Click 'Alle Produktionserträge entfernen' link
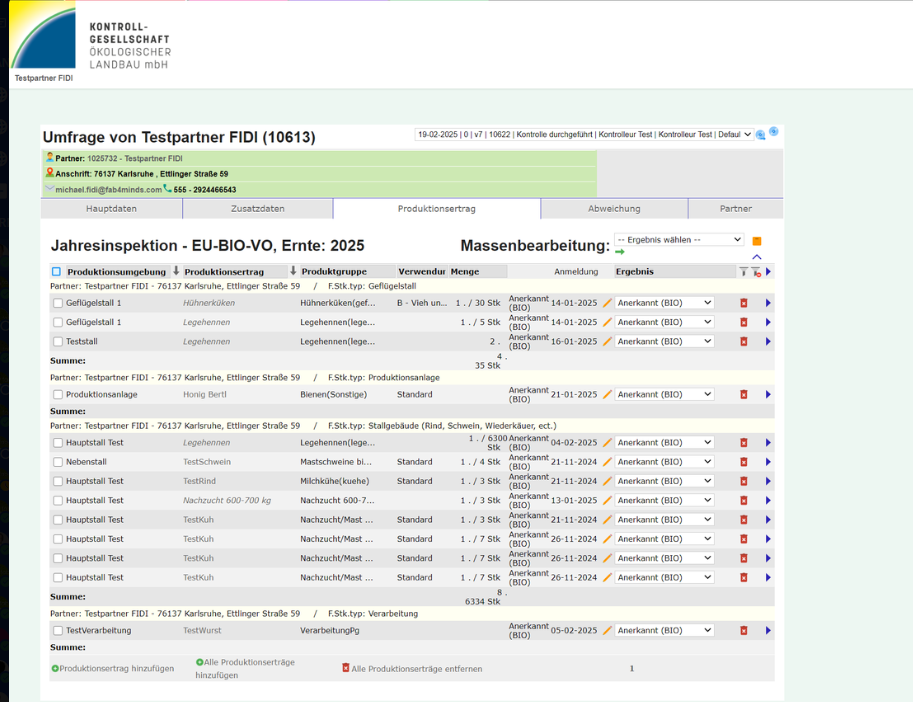Screen dimensions: 913x702 coord(416,669)
